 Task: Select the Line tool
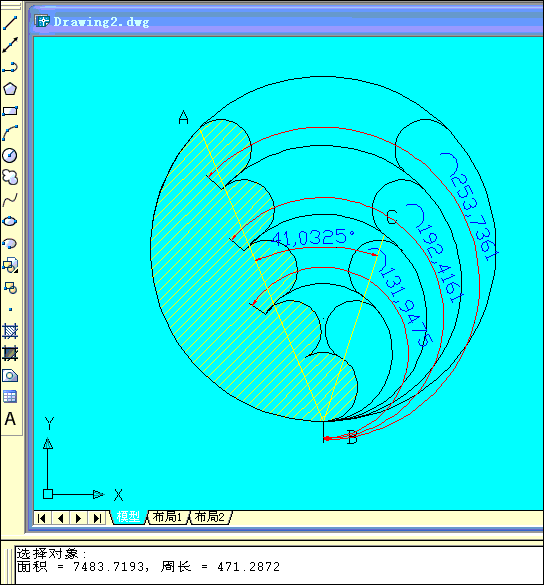tap(10, 23)
